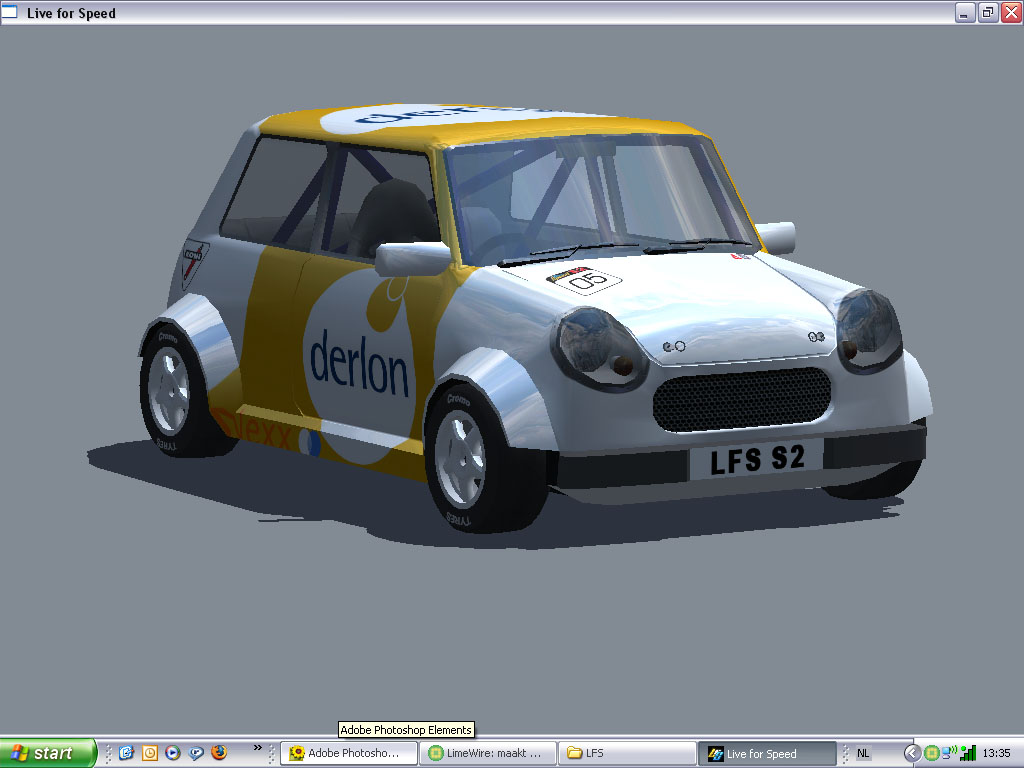
Task: Close the Live for Speed window
Action: click(1011, 12)
